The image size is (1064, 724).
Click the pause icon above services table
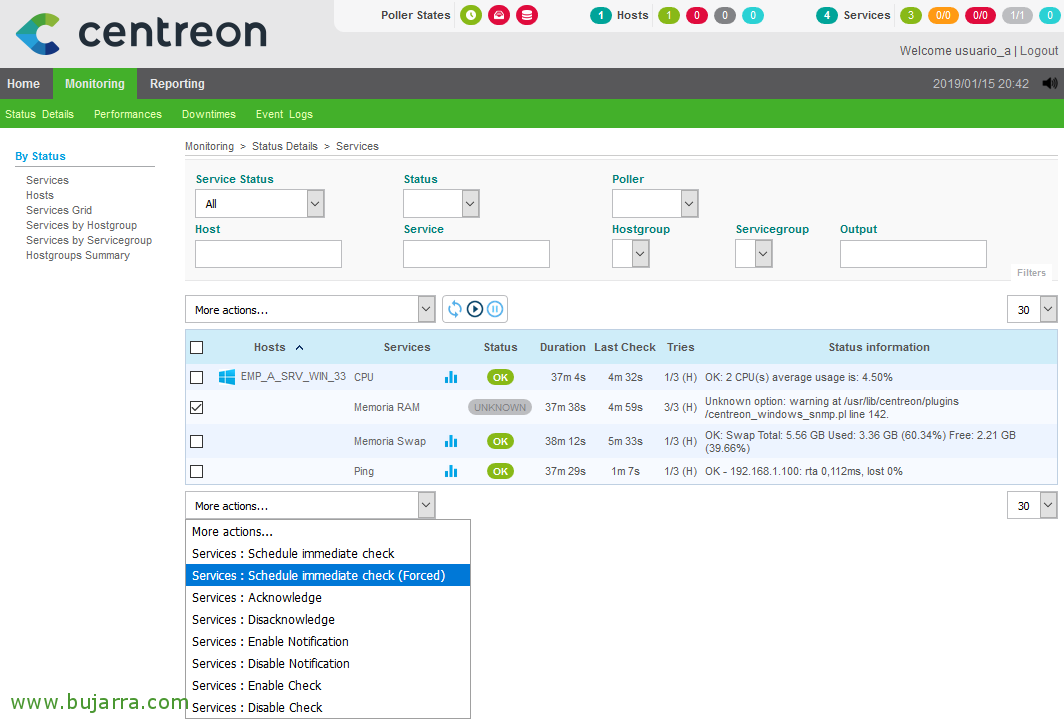495,309
